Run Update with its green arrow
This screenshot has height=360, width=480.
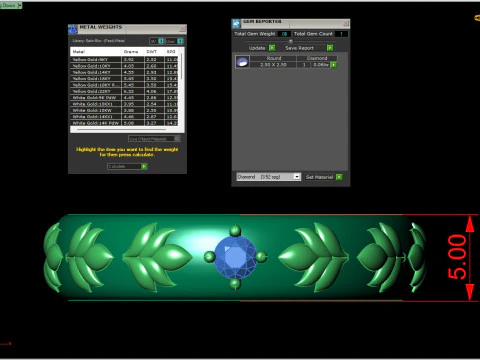click(x=272, y=48)
